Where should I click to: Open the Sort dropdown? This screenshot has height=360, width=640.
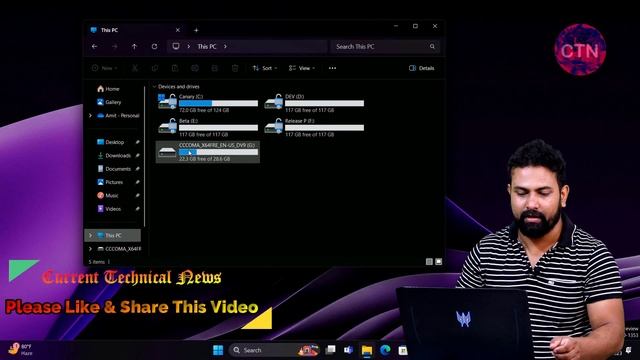(x=265, y=68)
